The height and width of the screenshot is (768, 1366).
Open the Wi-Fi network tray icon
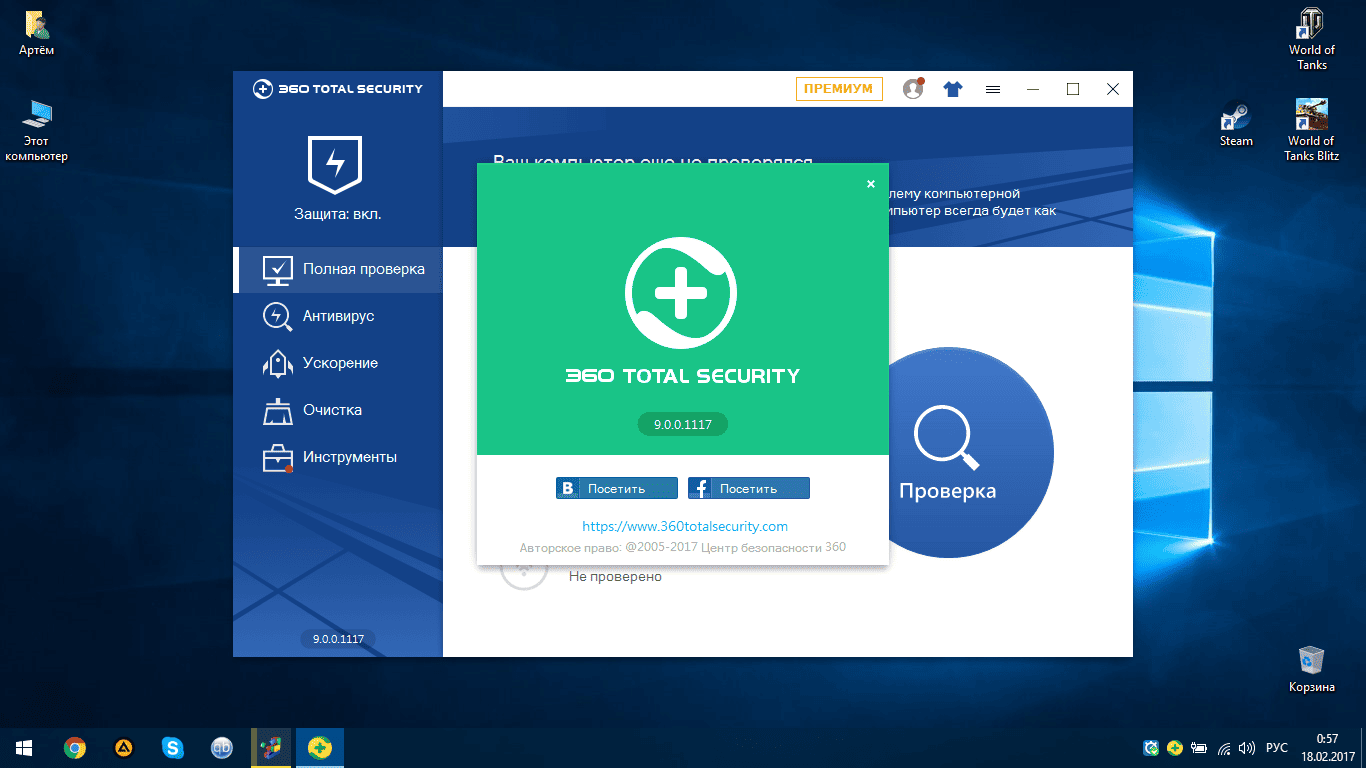1224,747
